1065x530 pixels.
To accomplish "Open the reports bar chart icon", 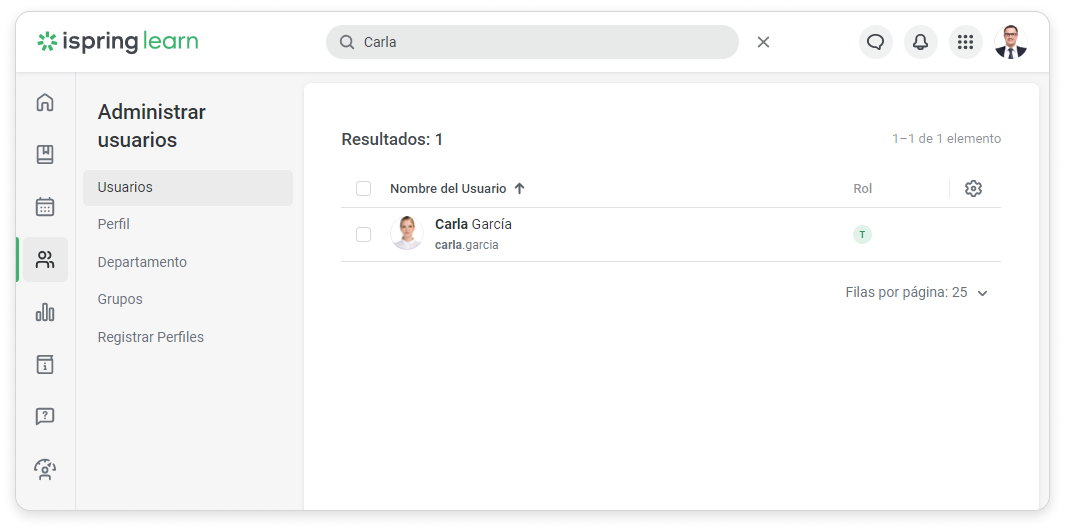I will pyautogui.click(x=45, y=312).
